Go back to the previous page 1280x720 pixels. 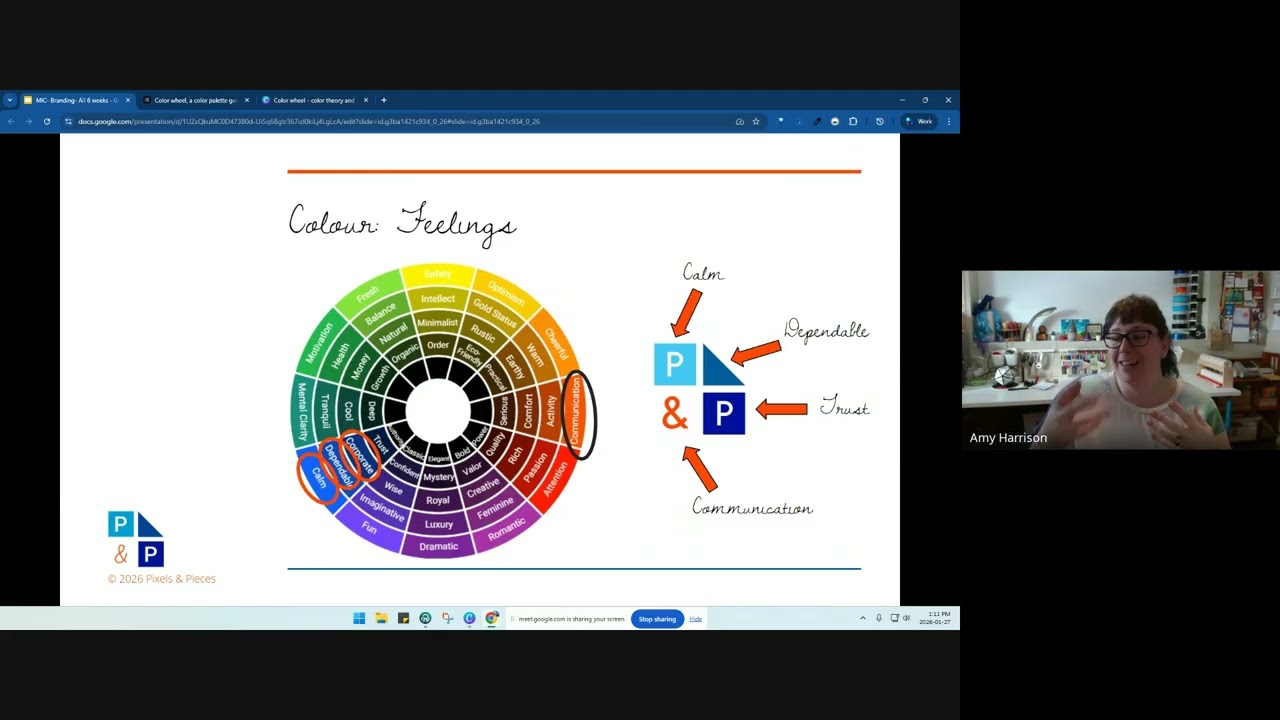coord(10,121)
